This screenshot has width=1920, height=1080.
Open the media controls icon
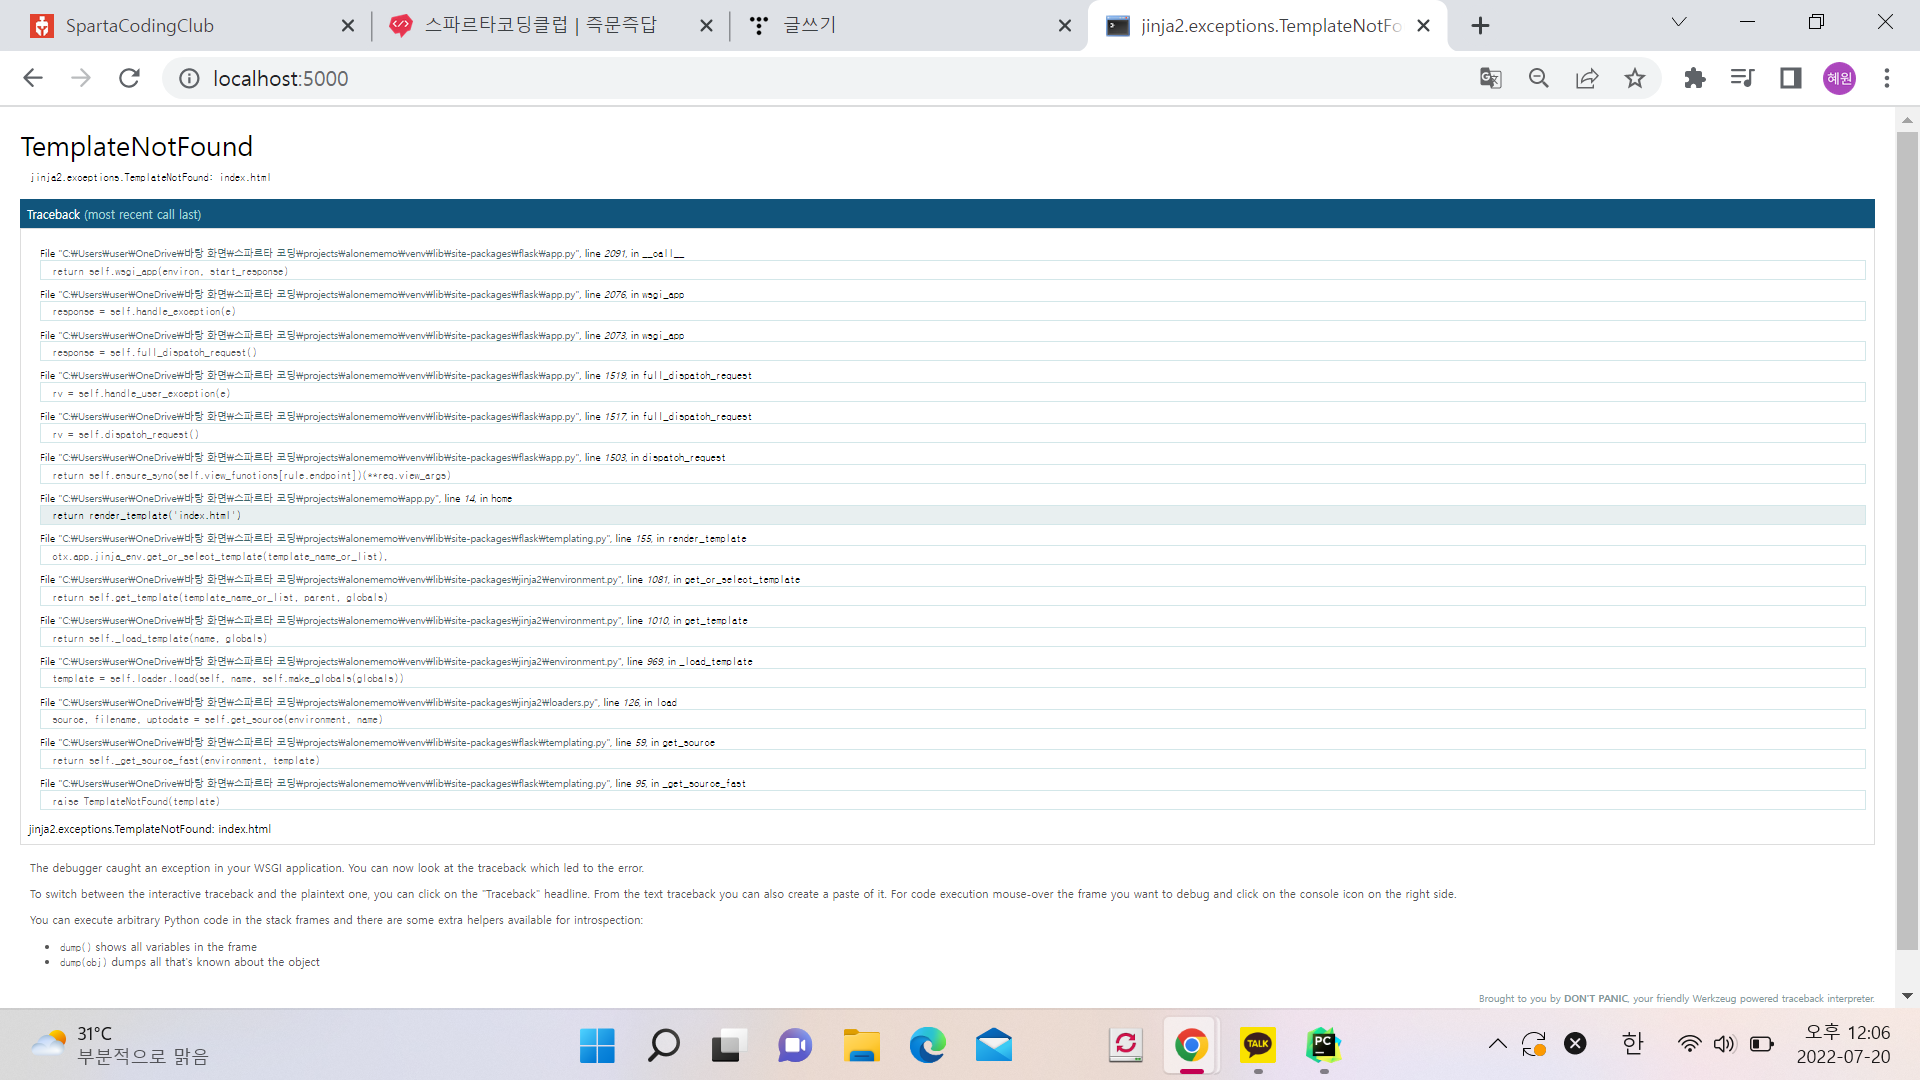(1743, 78)
